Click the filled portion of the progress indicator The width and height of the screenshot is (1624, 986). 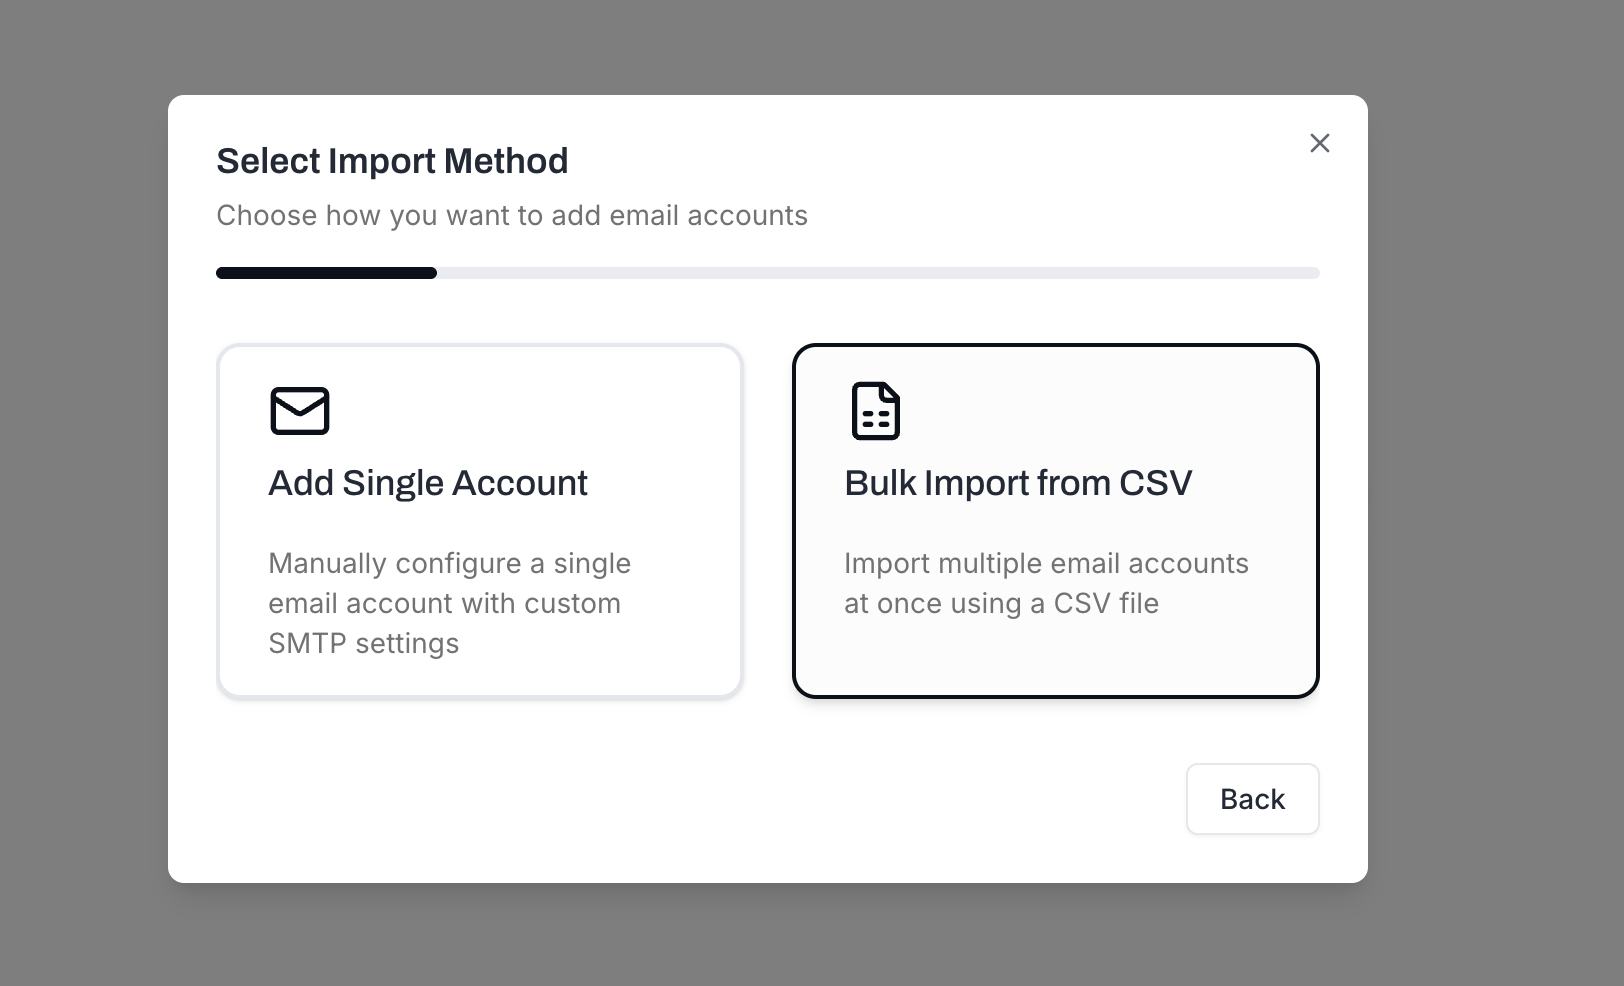(x=325, y=272)
